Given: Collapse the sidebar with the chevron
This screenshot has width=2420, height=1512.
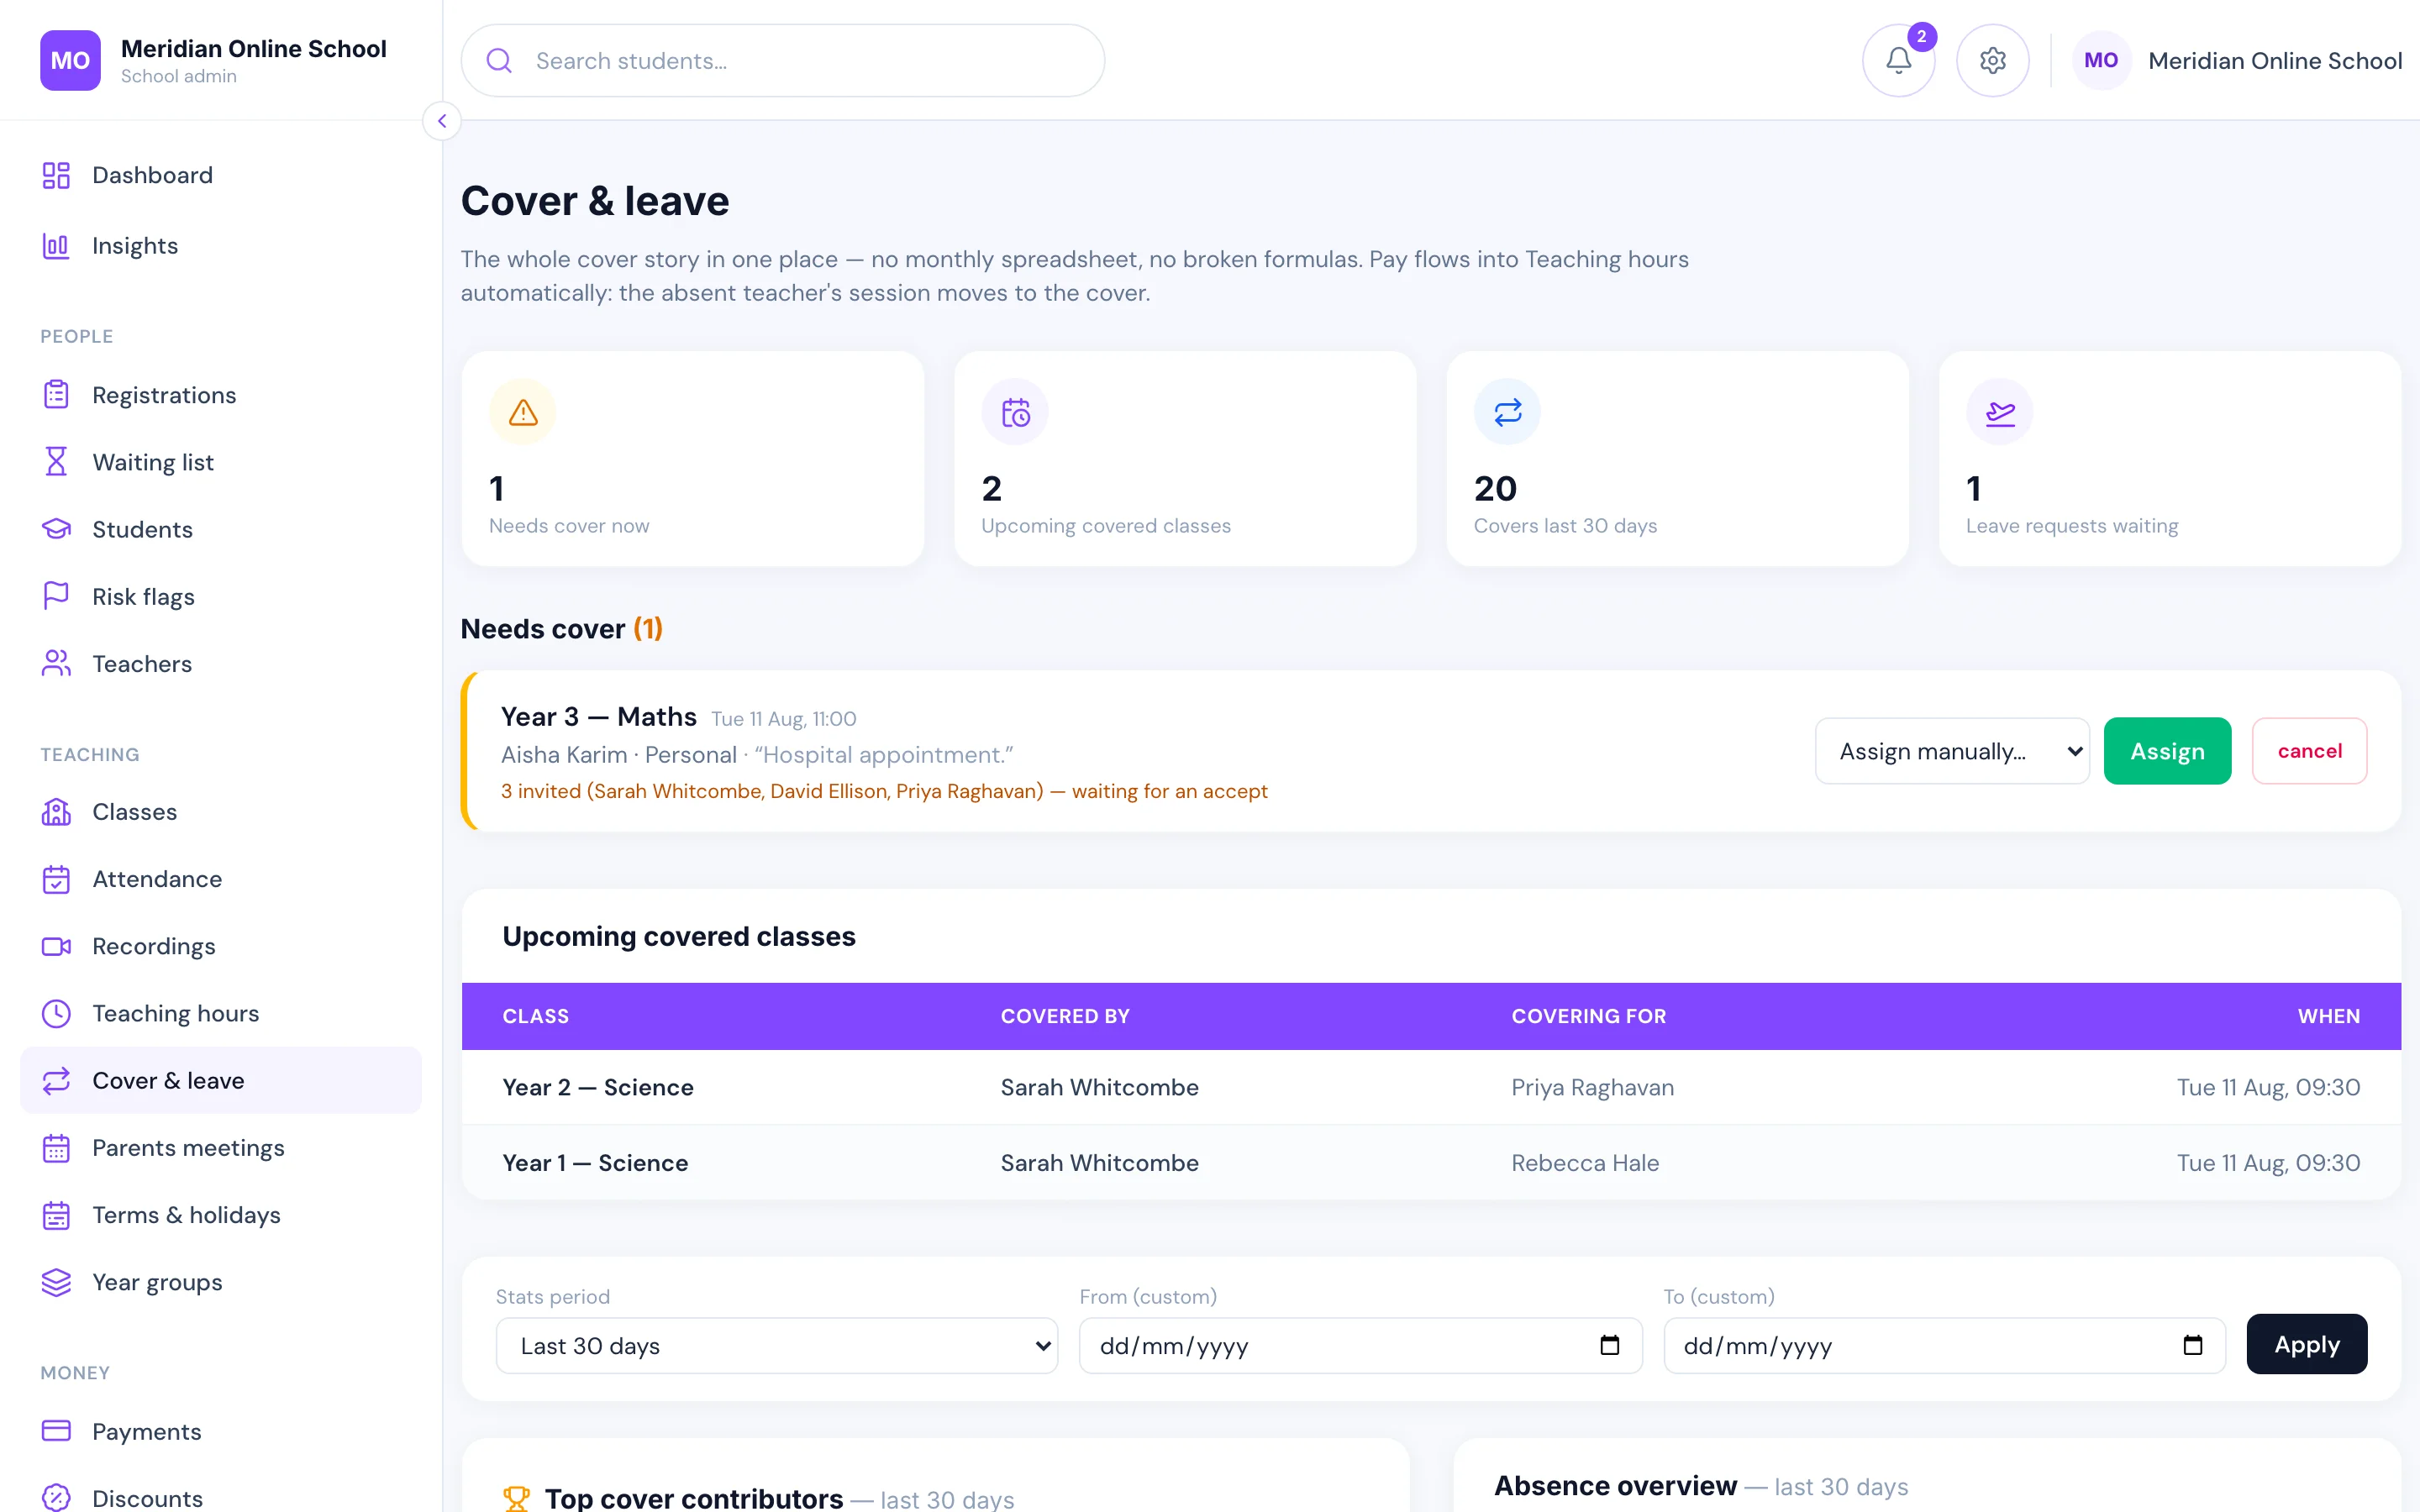Looking at the screenshot, I should [442, 121].
